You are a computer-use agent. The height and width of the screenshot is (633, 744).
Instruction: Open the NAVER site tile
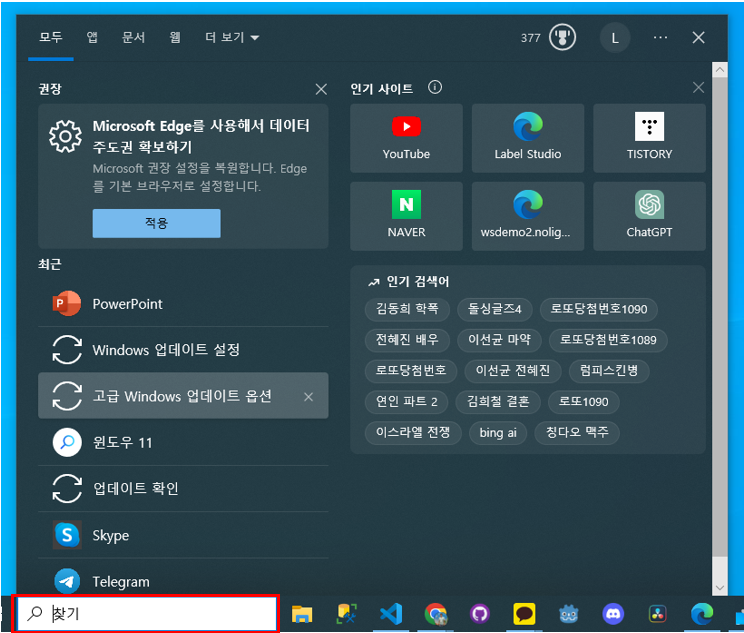(x=406, y=216)
